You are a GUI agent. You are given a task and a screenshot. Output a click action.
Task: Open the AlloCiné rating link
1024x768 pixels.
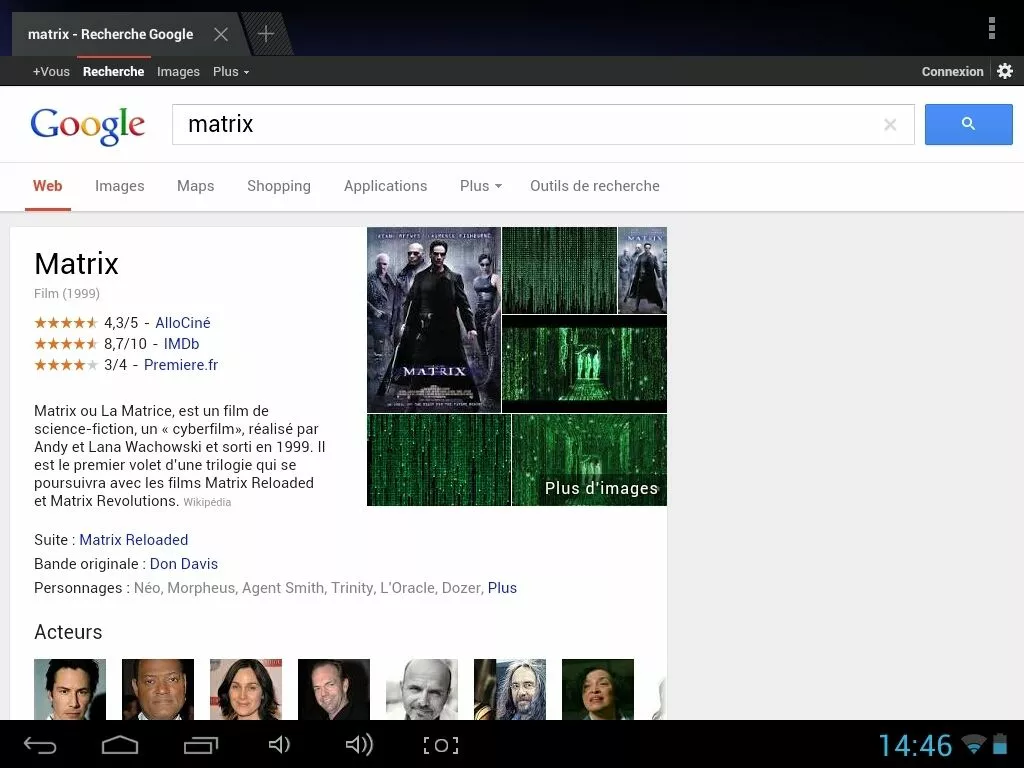pos(183,323)
